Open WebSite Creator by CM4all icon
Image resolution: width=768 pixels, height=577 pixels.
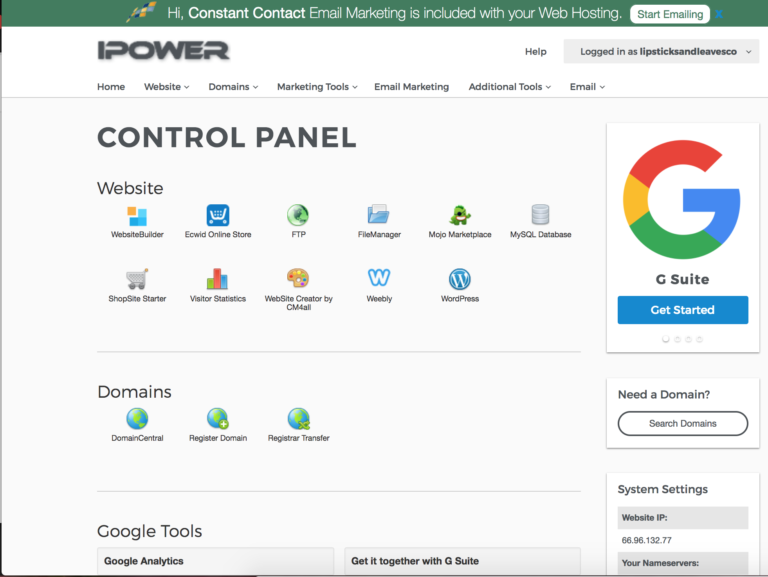point(298,278)
